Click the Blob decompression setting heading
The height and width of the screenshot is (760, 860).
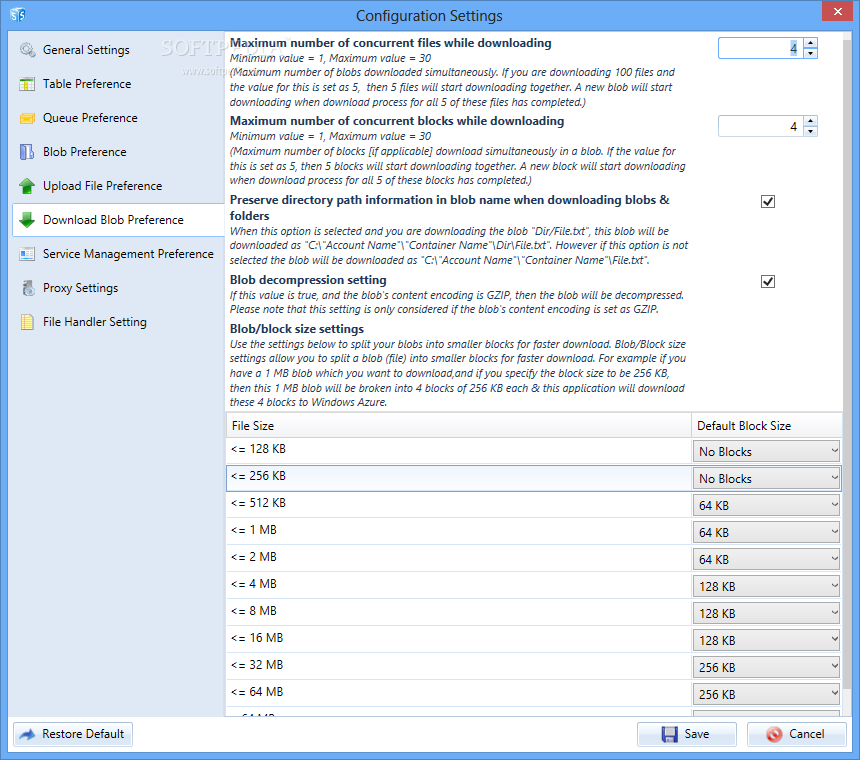[x=308, y=280]
